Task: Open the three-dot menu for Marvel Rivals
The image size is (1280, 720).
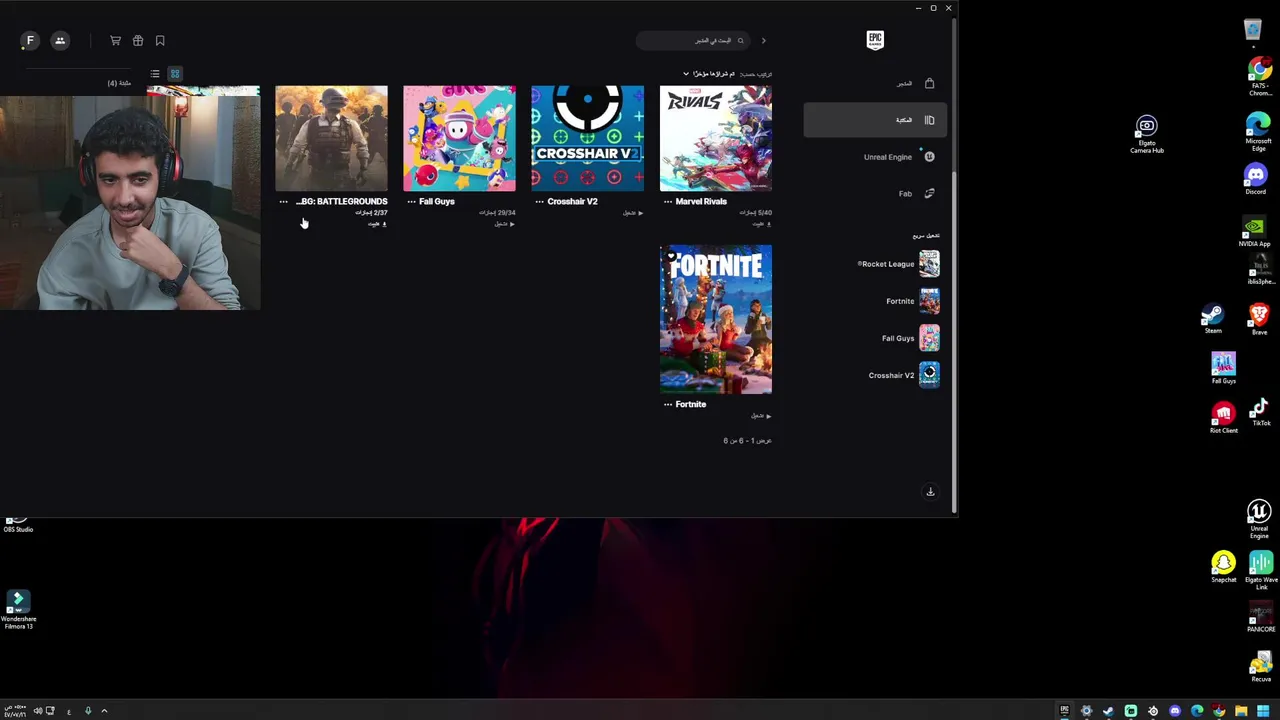Action: pos(668,202)
